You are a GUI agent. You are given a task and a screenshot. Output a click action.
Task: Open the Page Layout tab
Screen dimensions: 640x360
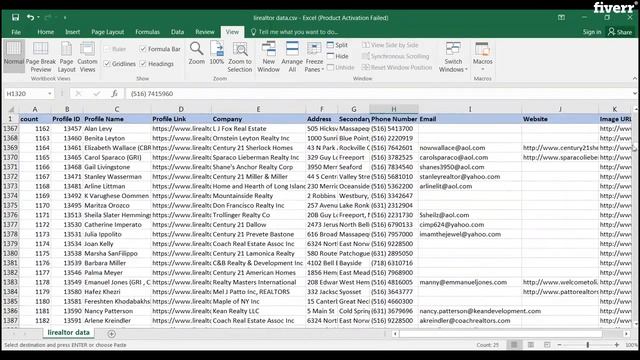point(107,32)
